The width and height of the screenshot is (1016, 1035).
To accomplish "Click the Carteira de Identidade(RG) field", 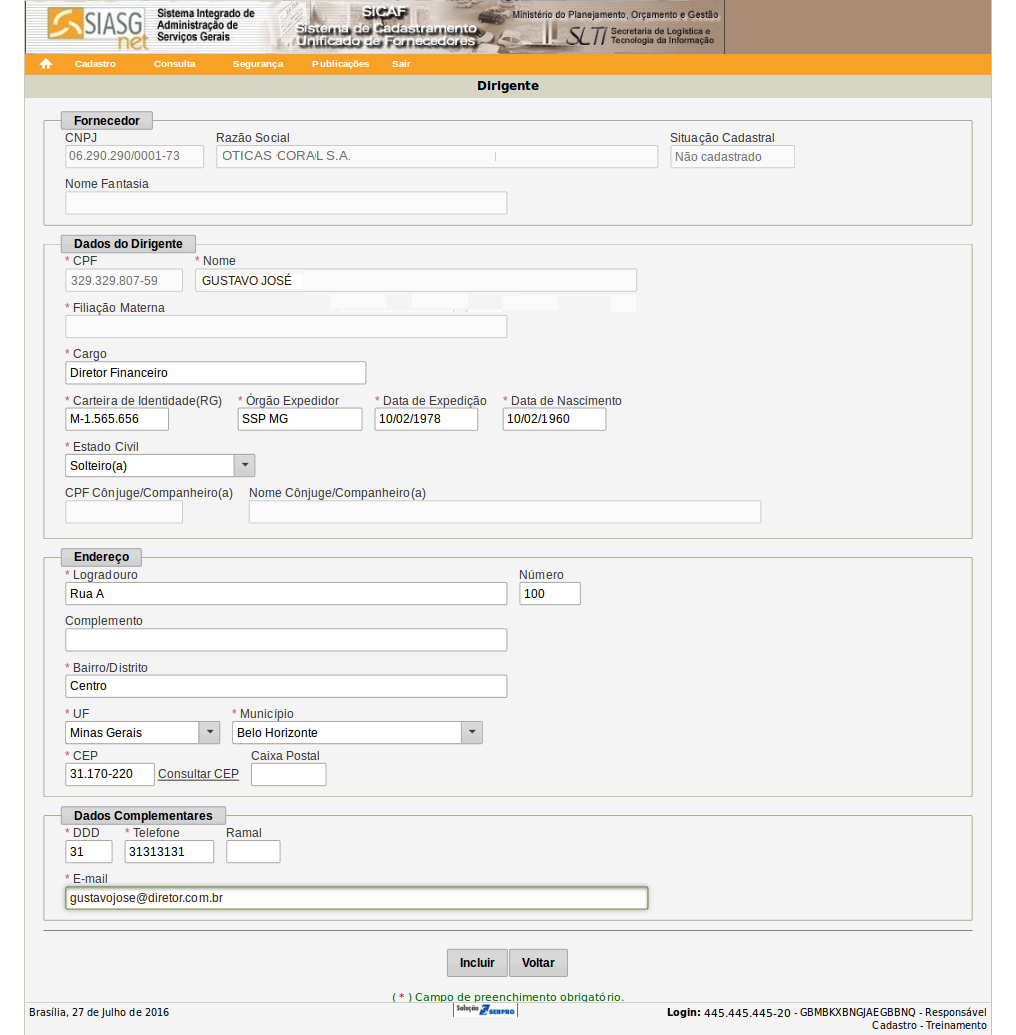I will (x=117, y=419).
